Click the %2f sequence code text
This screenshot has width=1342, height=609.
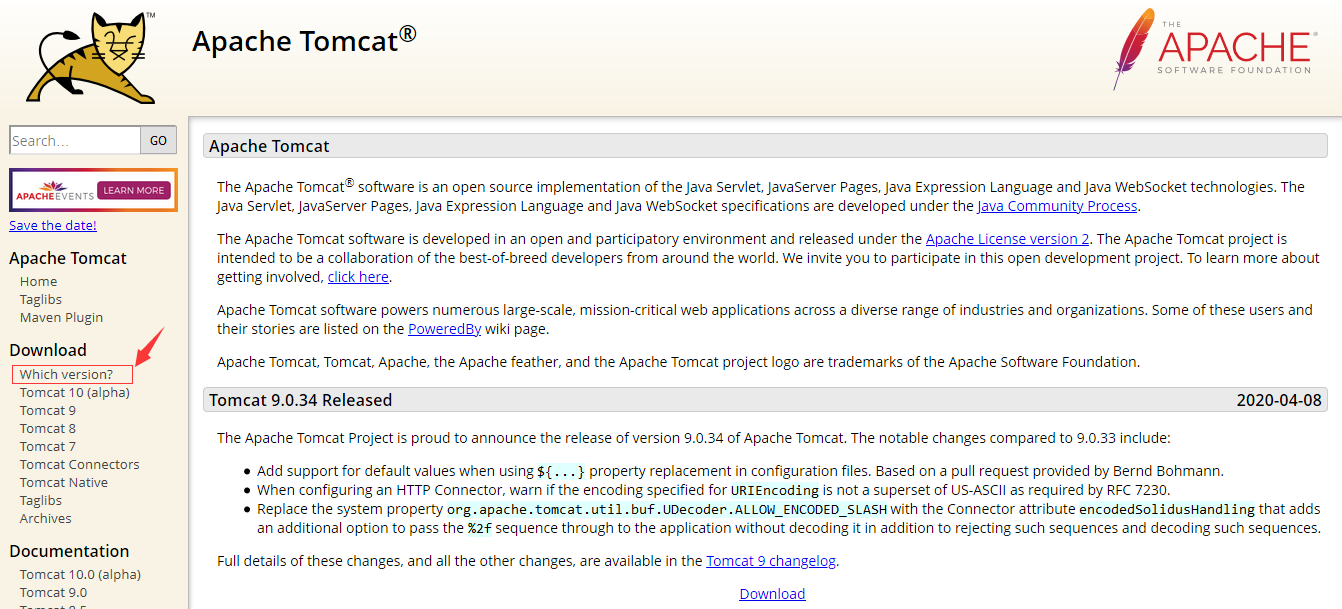point(480,528)
